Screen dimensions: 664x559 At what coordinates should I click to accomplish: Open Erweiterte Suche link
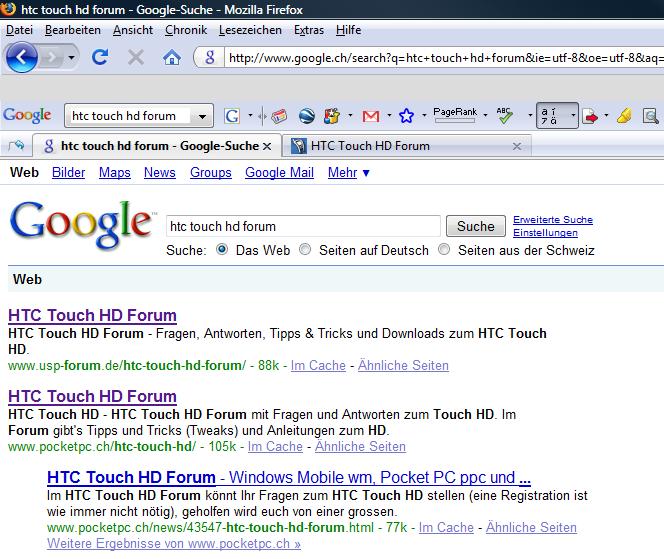(553, 220)
